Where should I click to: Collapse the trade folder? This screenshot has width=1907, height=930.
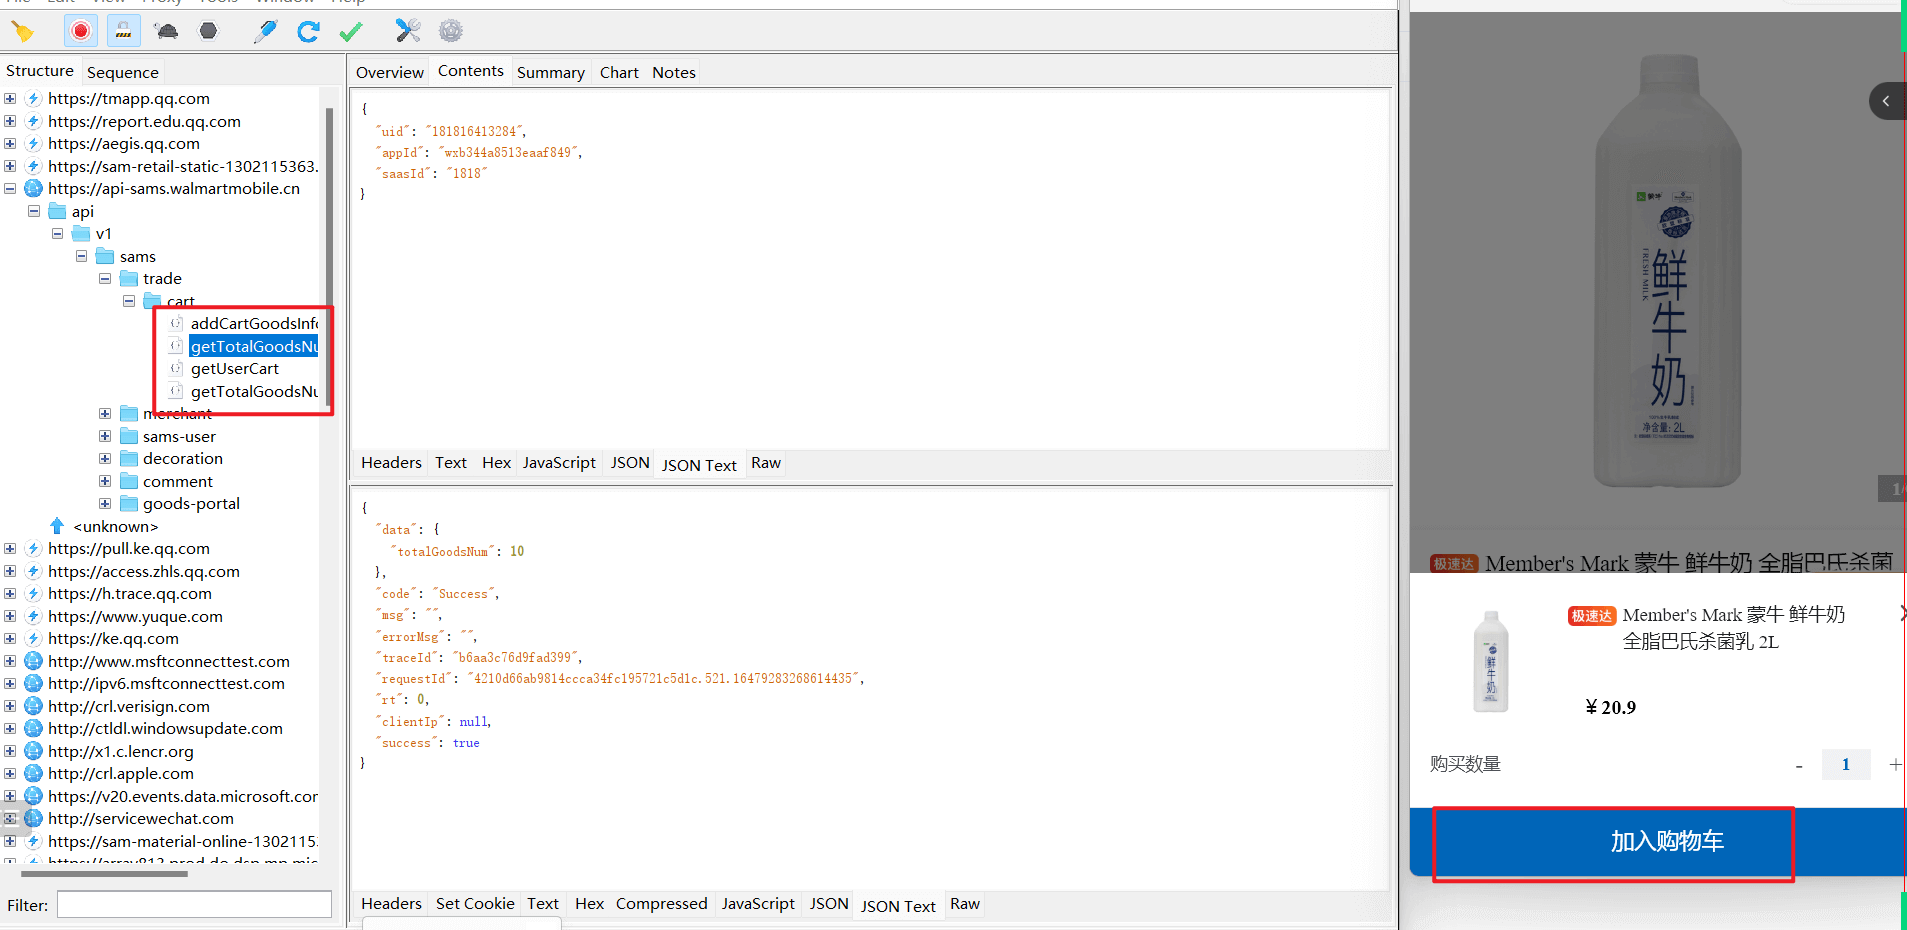pos(105,279)
